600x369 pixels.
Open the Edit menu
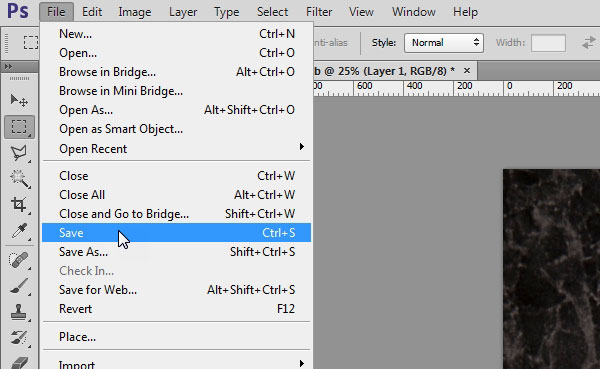pos(92,12)
